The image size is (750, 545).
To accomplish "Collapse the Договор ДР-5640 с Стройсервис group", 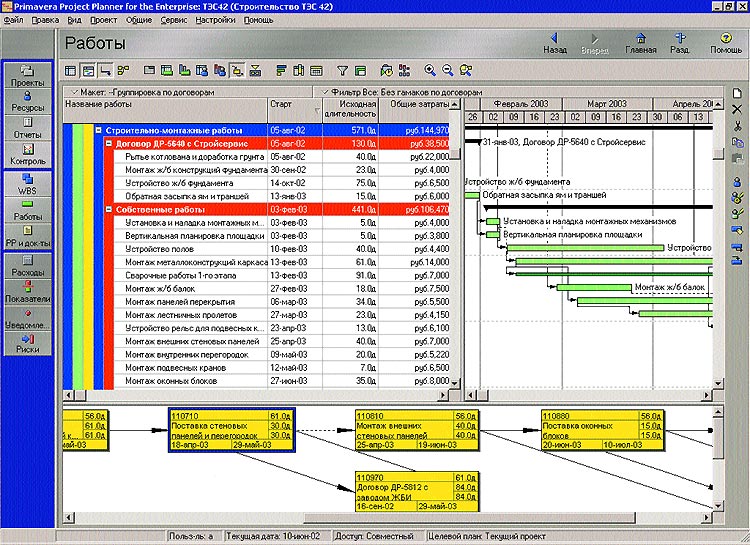I will (x=109, y=144).
